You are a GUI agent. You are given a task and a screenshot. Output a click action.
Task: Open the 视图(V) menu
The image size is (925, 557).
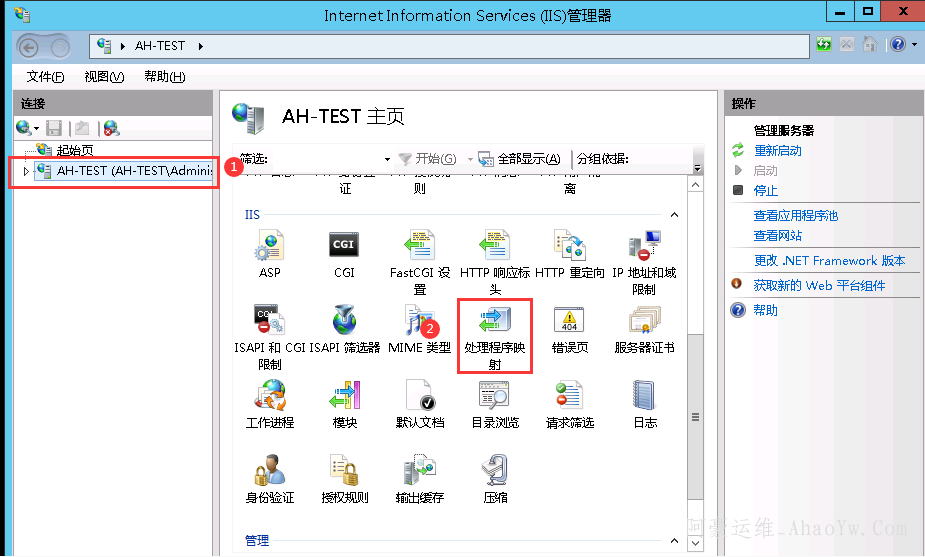click(104, 77)
